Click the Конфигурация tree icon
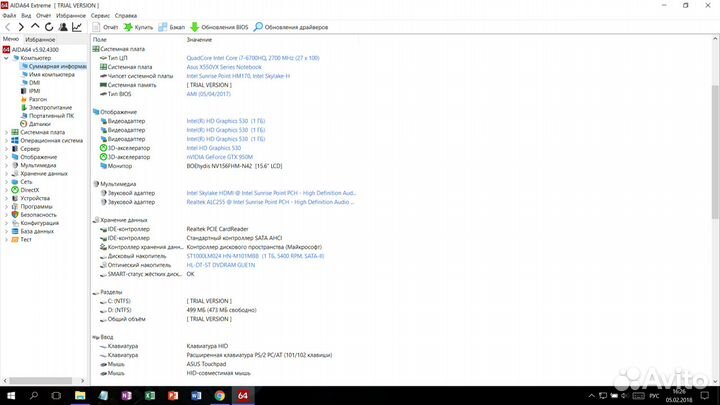Screen dimensions: 720x405 click(15, 223)
